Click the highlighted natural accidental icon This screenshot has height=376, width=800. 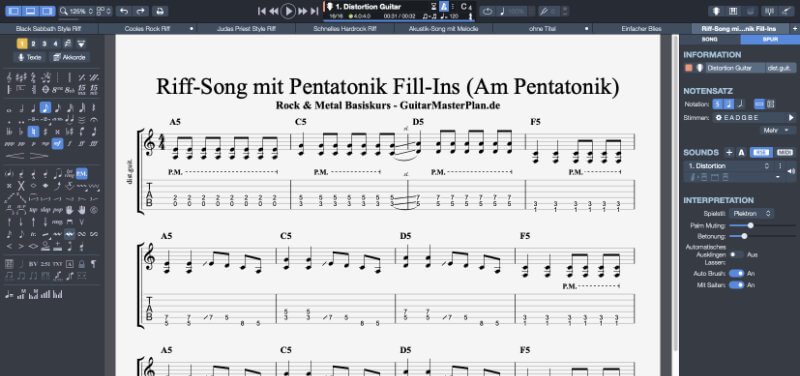33,132
